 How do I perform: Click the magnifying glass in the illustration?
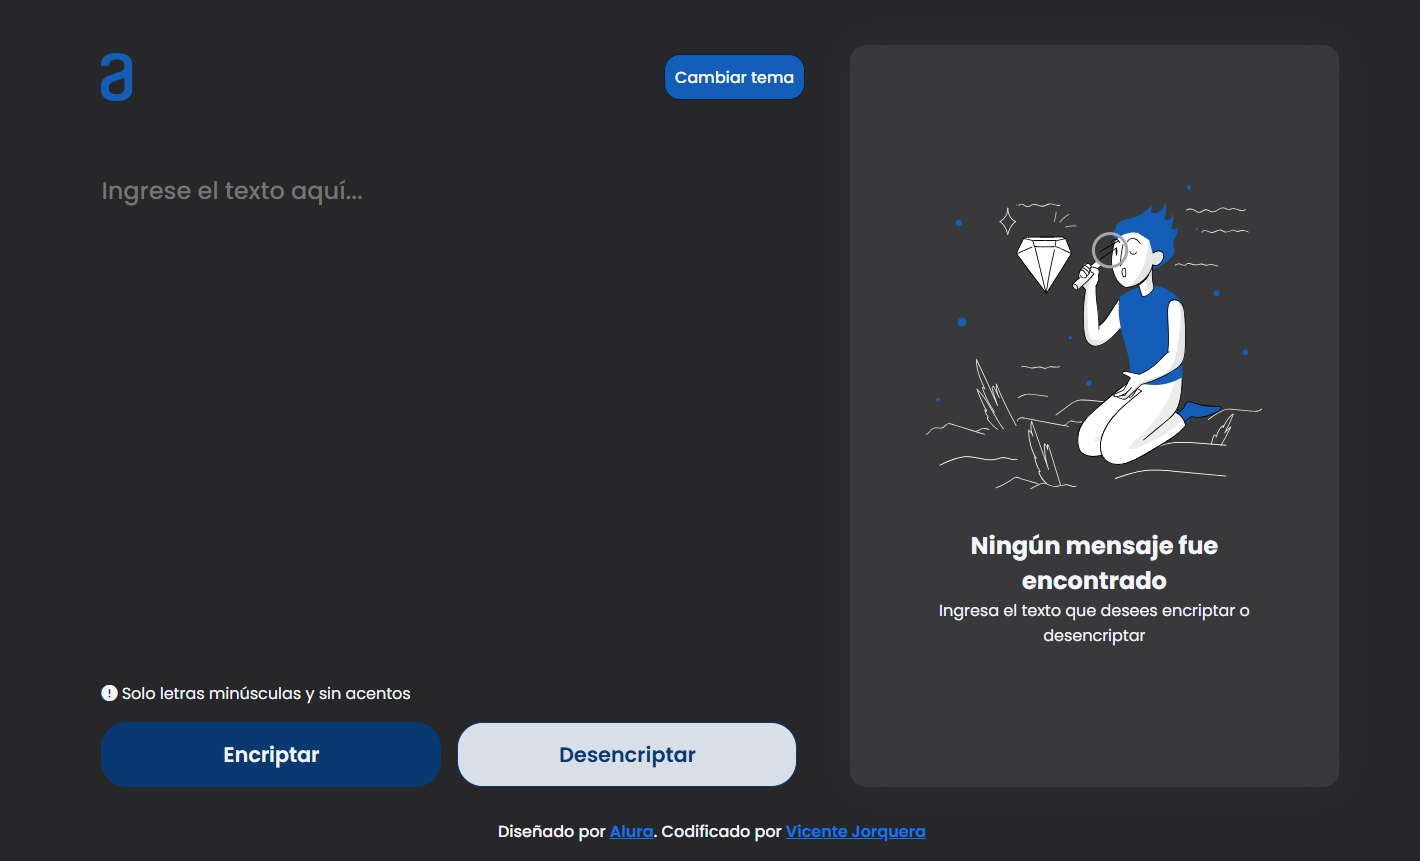tap(1108, 248)
